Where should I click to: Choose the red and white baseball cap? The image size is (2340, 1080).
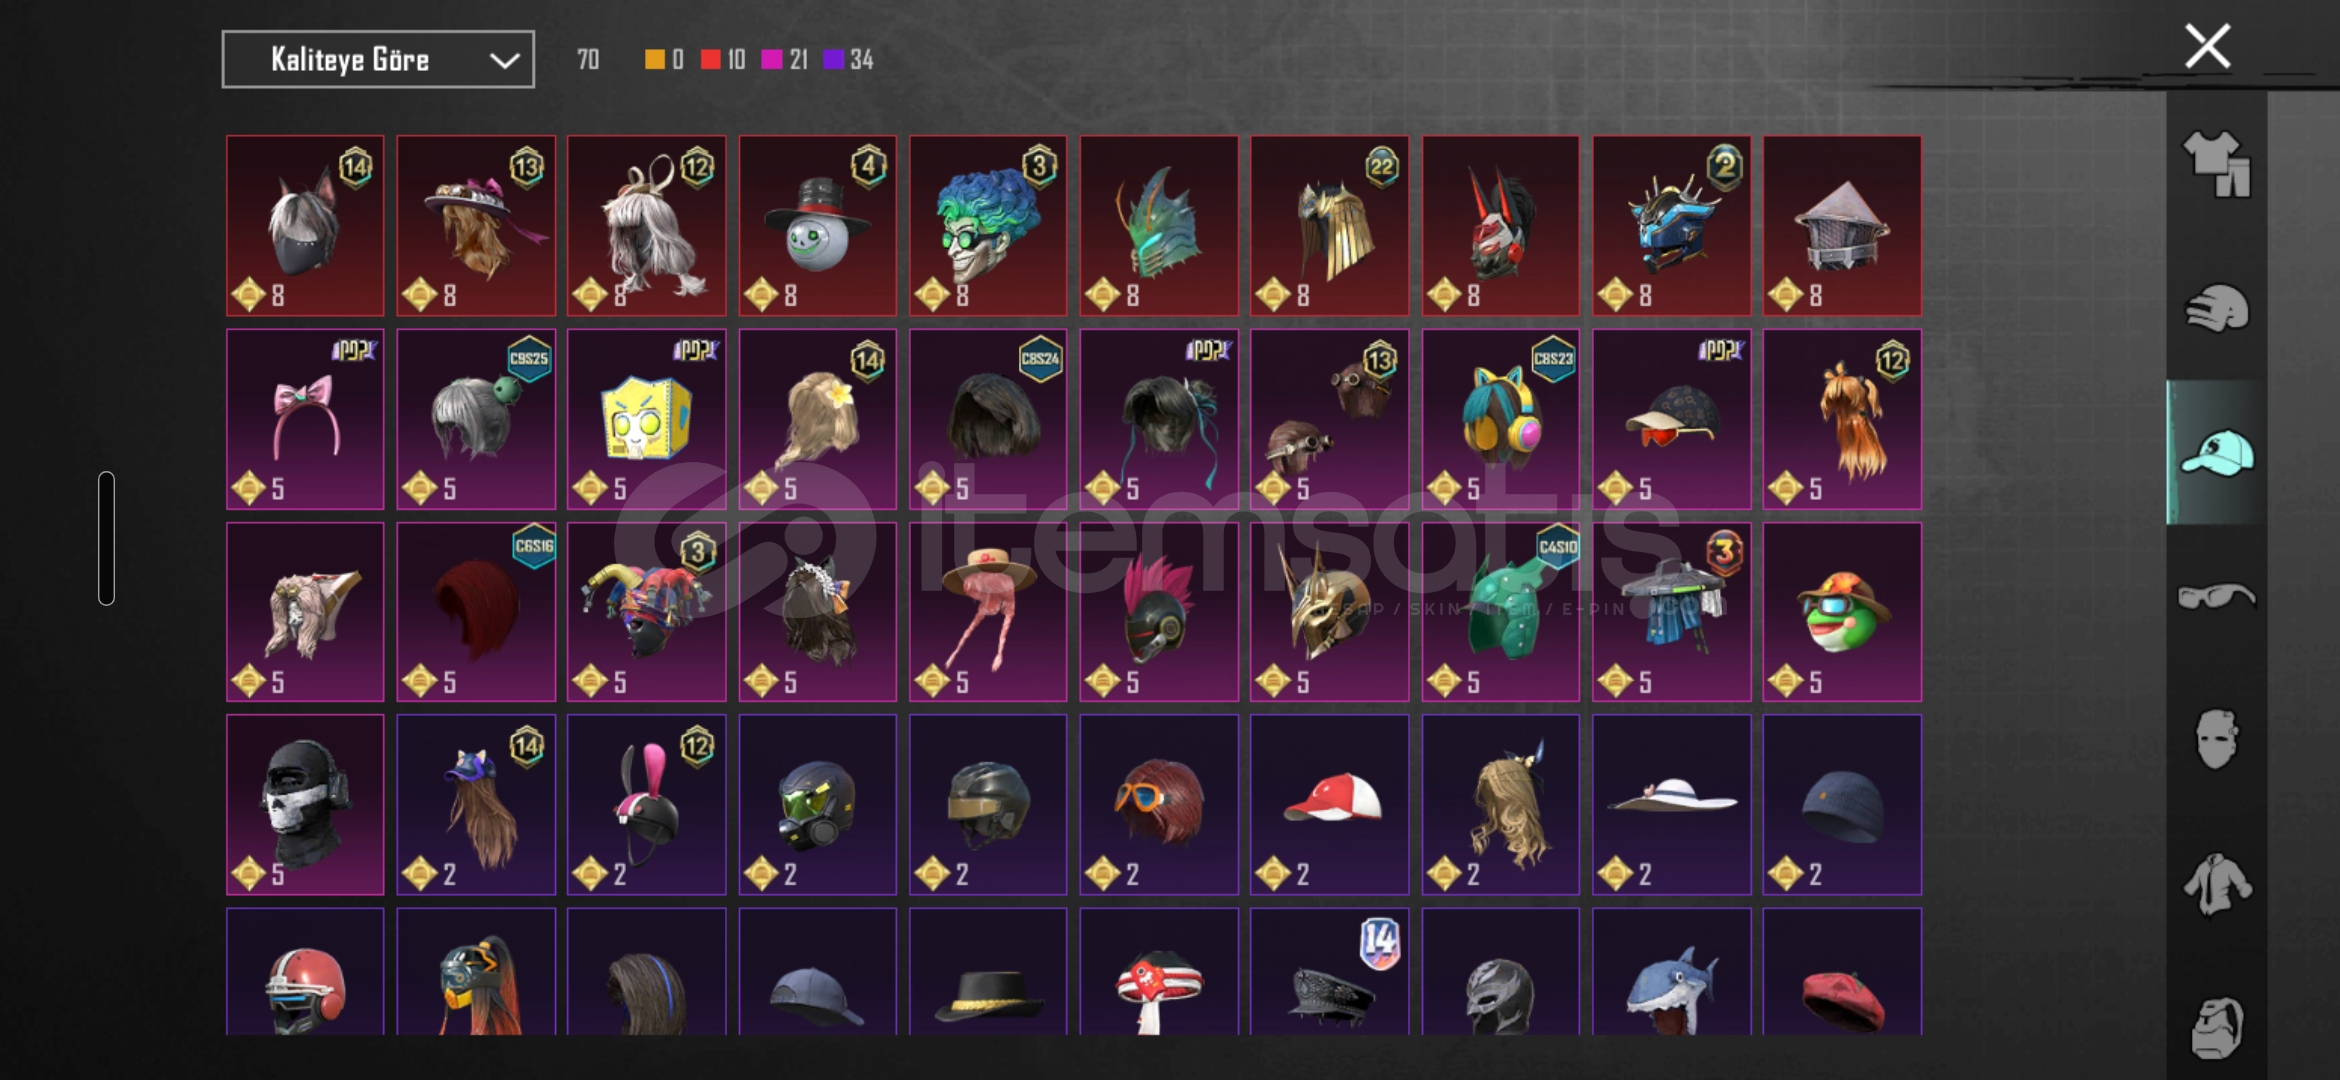coord(1329,804)
